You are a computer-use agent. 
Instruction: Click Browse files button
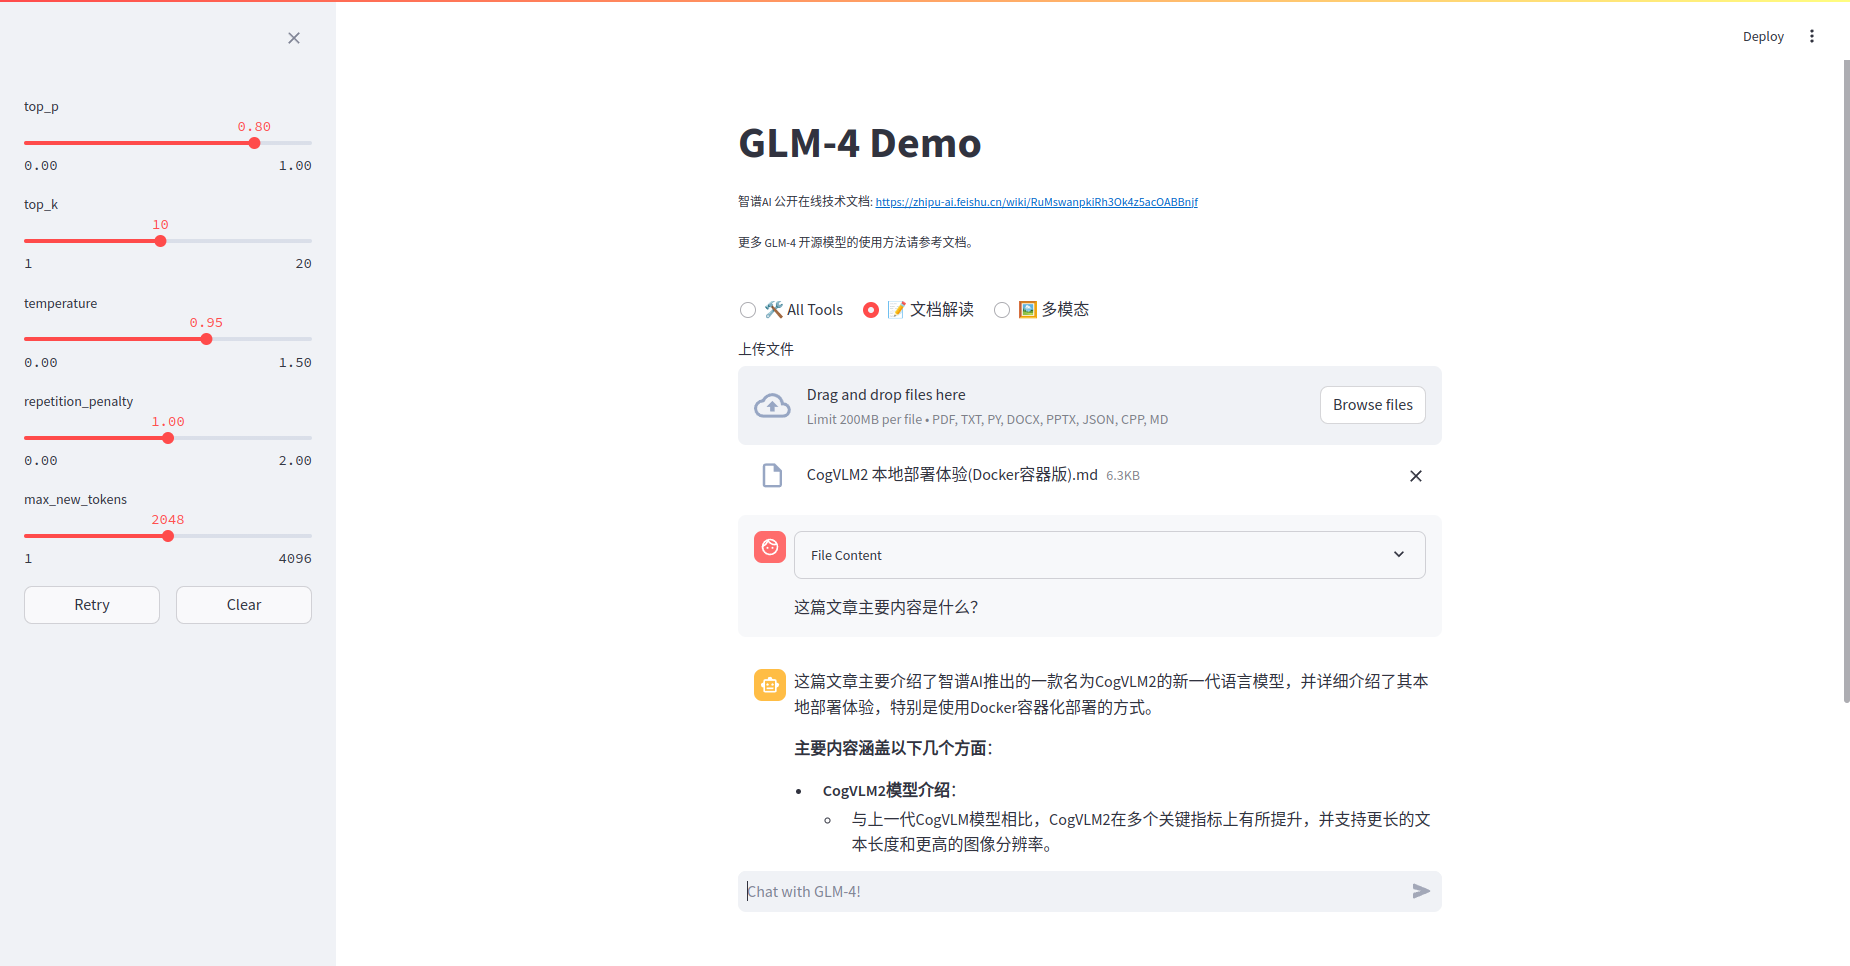pyautogui.click(x=1373, y=405)
